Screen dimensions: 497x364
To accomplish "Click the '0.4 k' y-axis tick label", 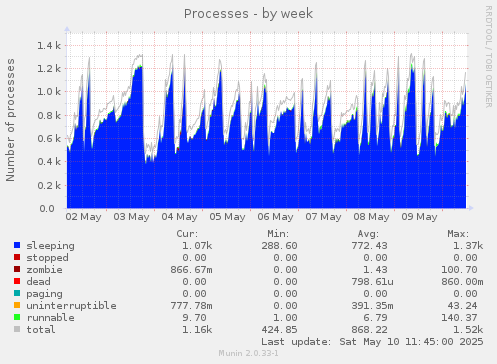I will coord(49,162).
